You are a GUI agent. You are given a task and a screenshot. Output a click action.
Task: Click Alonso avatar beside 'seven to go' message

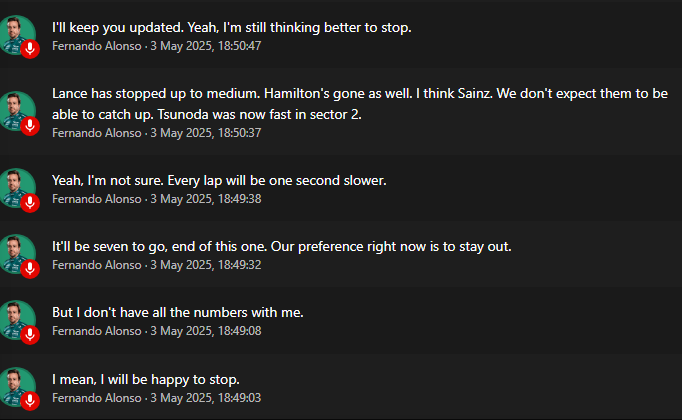(16, 254)
